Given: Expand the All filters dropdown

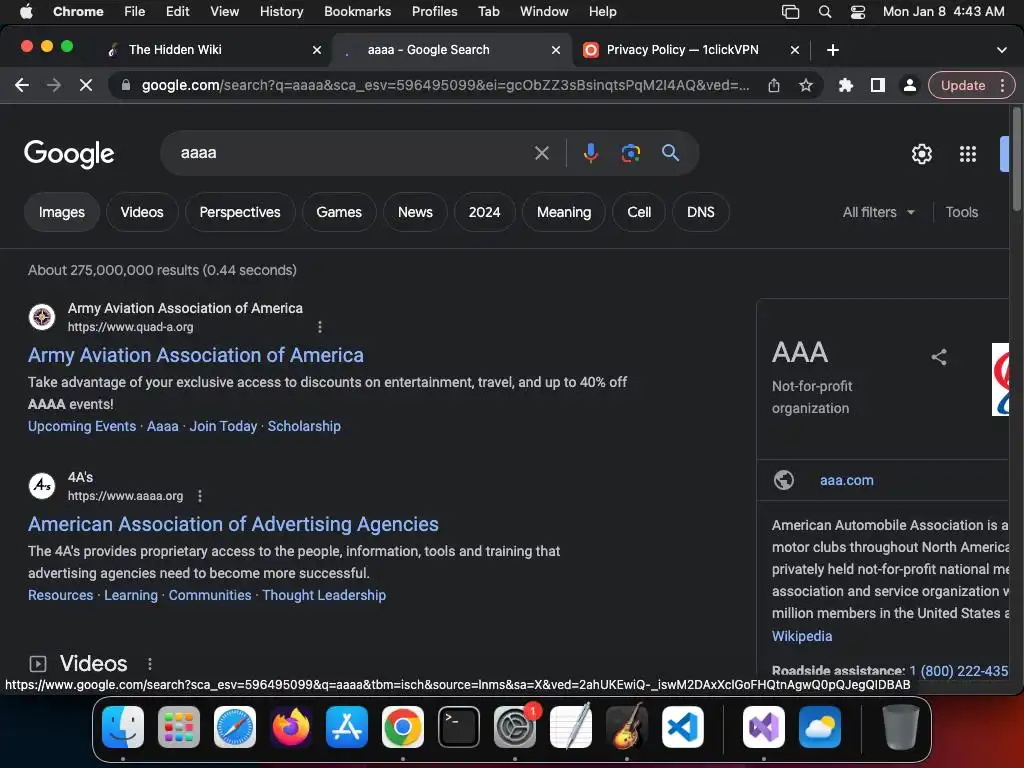Looking at the screenshot, I should (878, 212).
